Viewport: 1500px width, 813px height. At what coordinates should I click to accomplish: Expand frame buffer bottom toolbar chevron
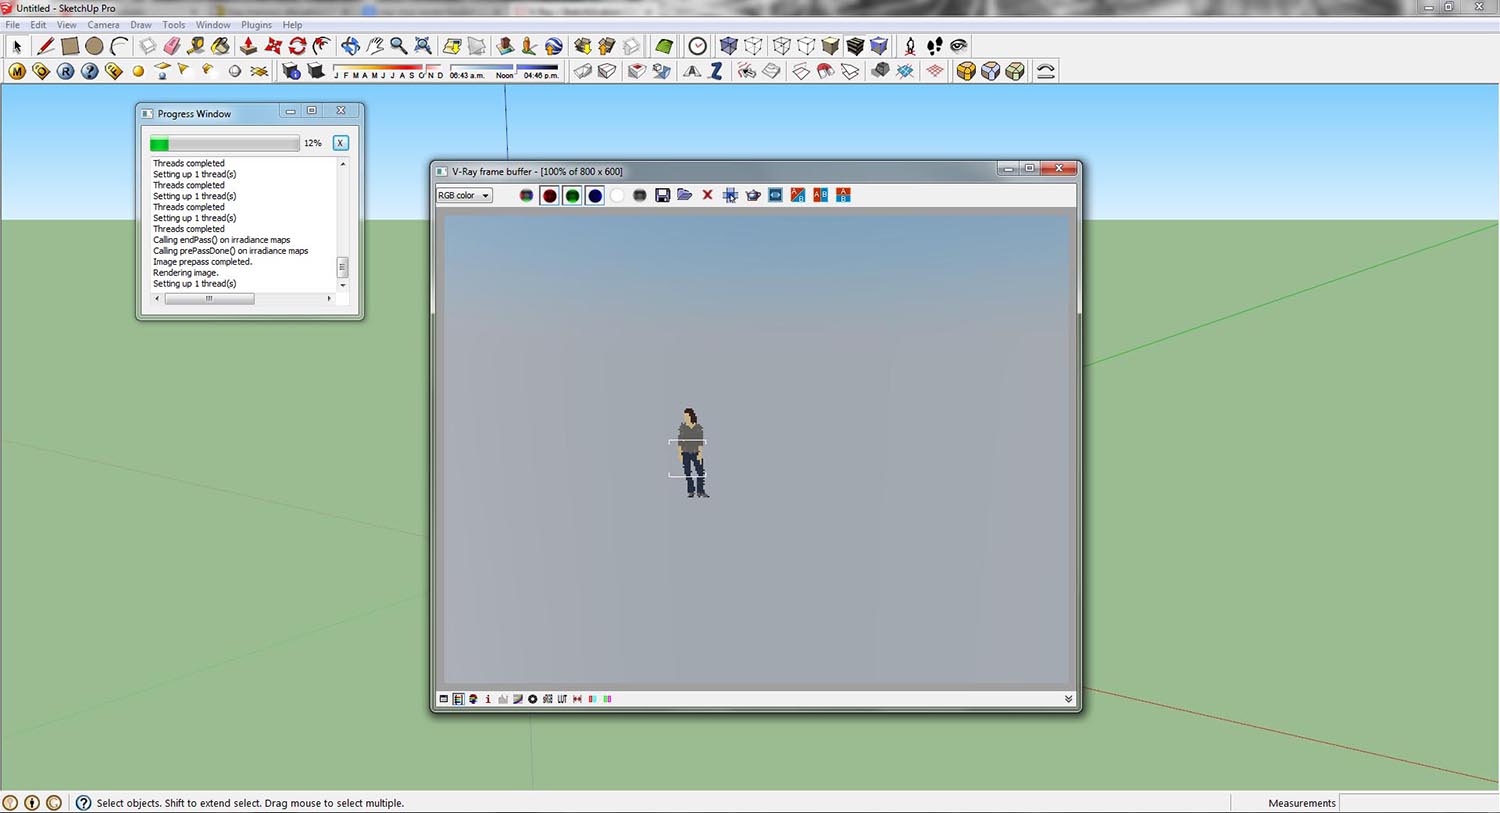click(1068, 699)
